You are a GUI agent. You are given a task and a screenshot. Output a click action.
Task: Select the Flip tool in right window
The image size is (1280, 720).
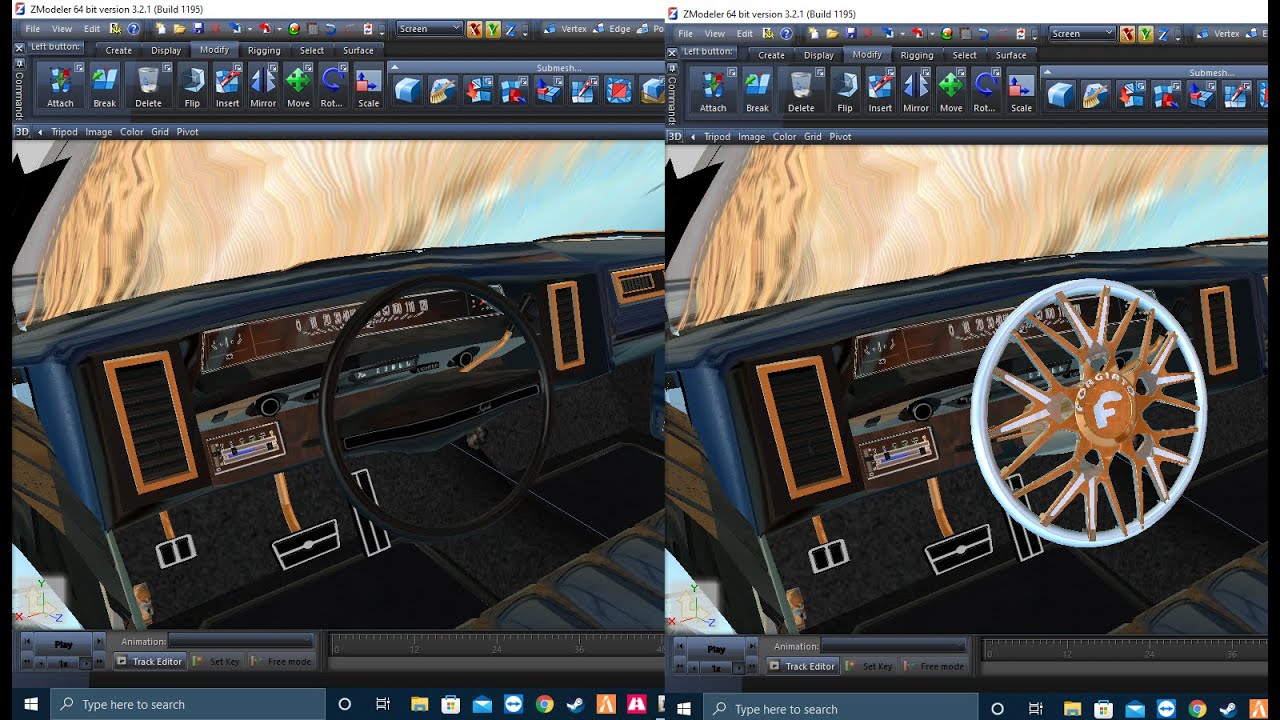point(845,91)
